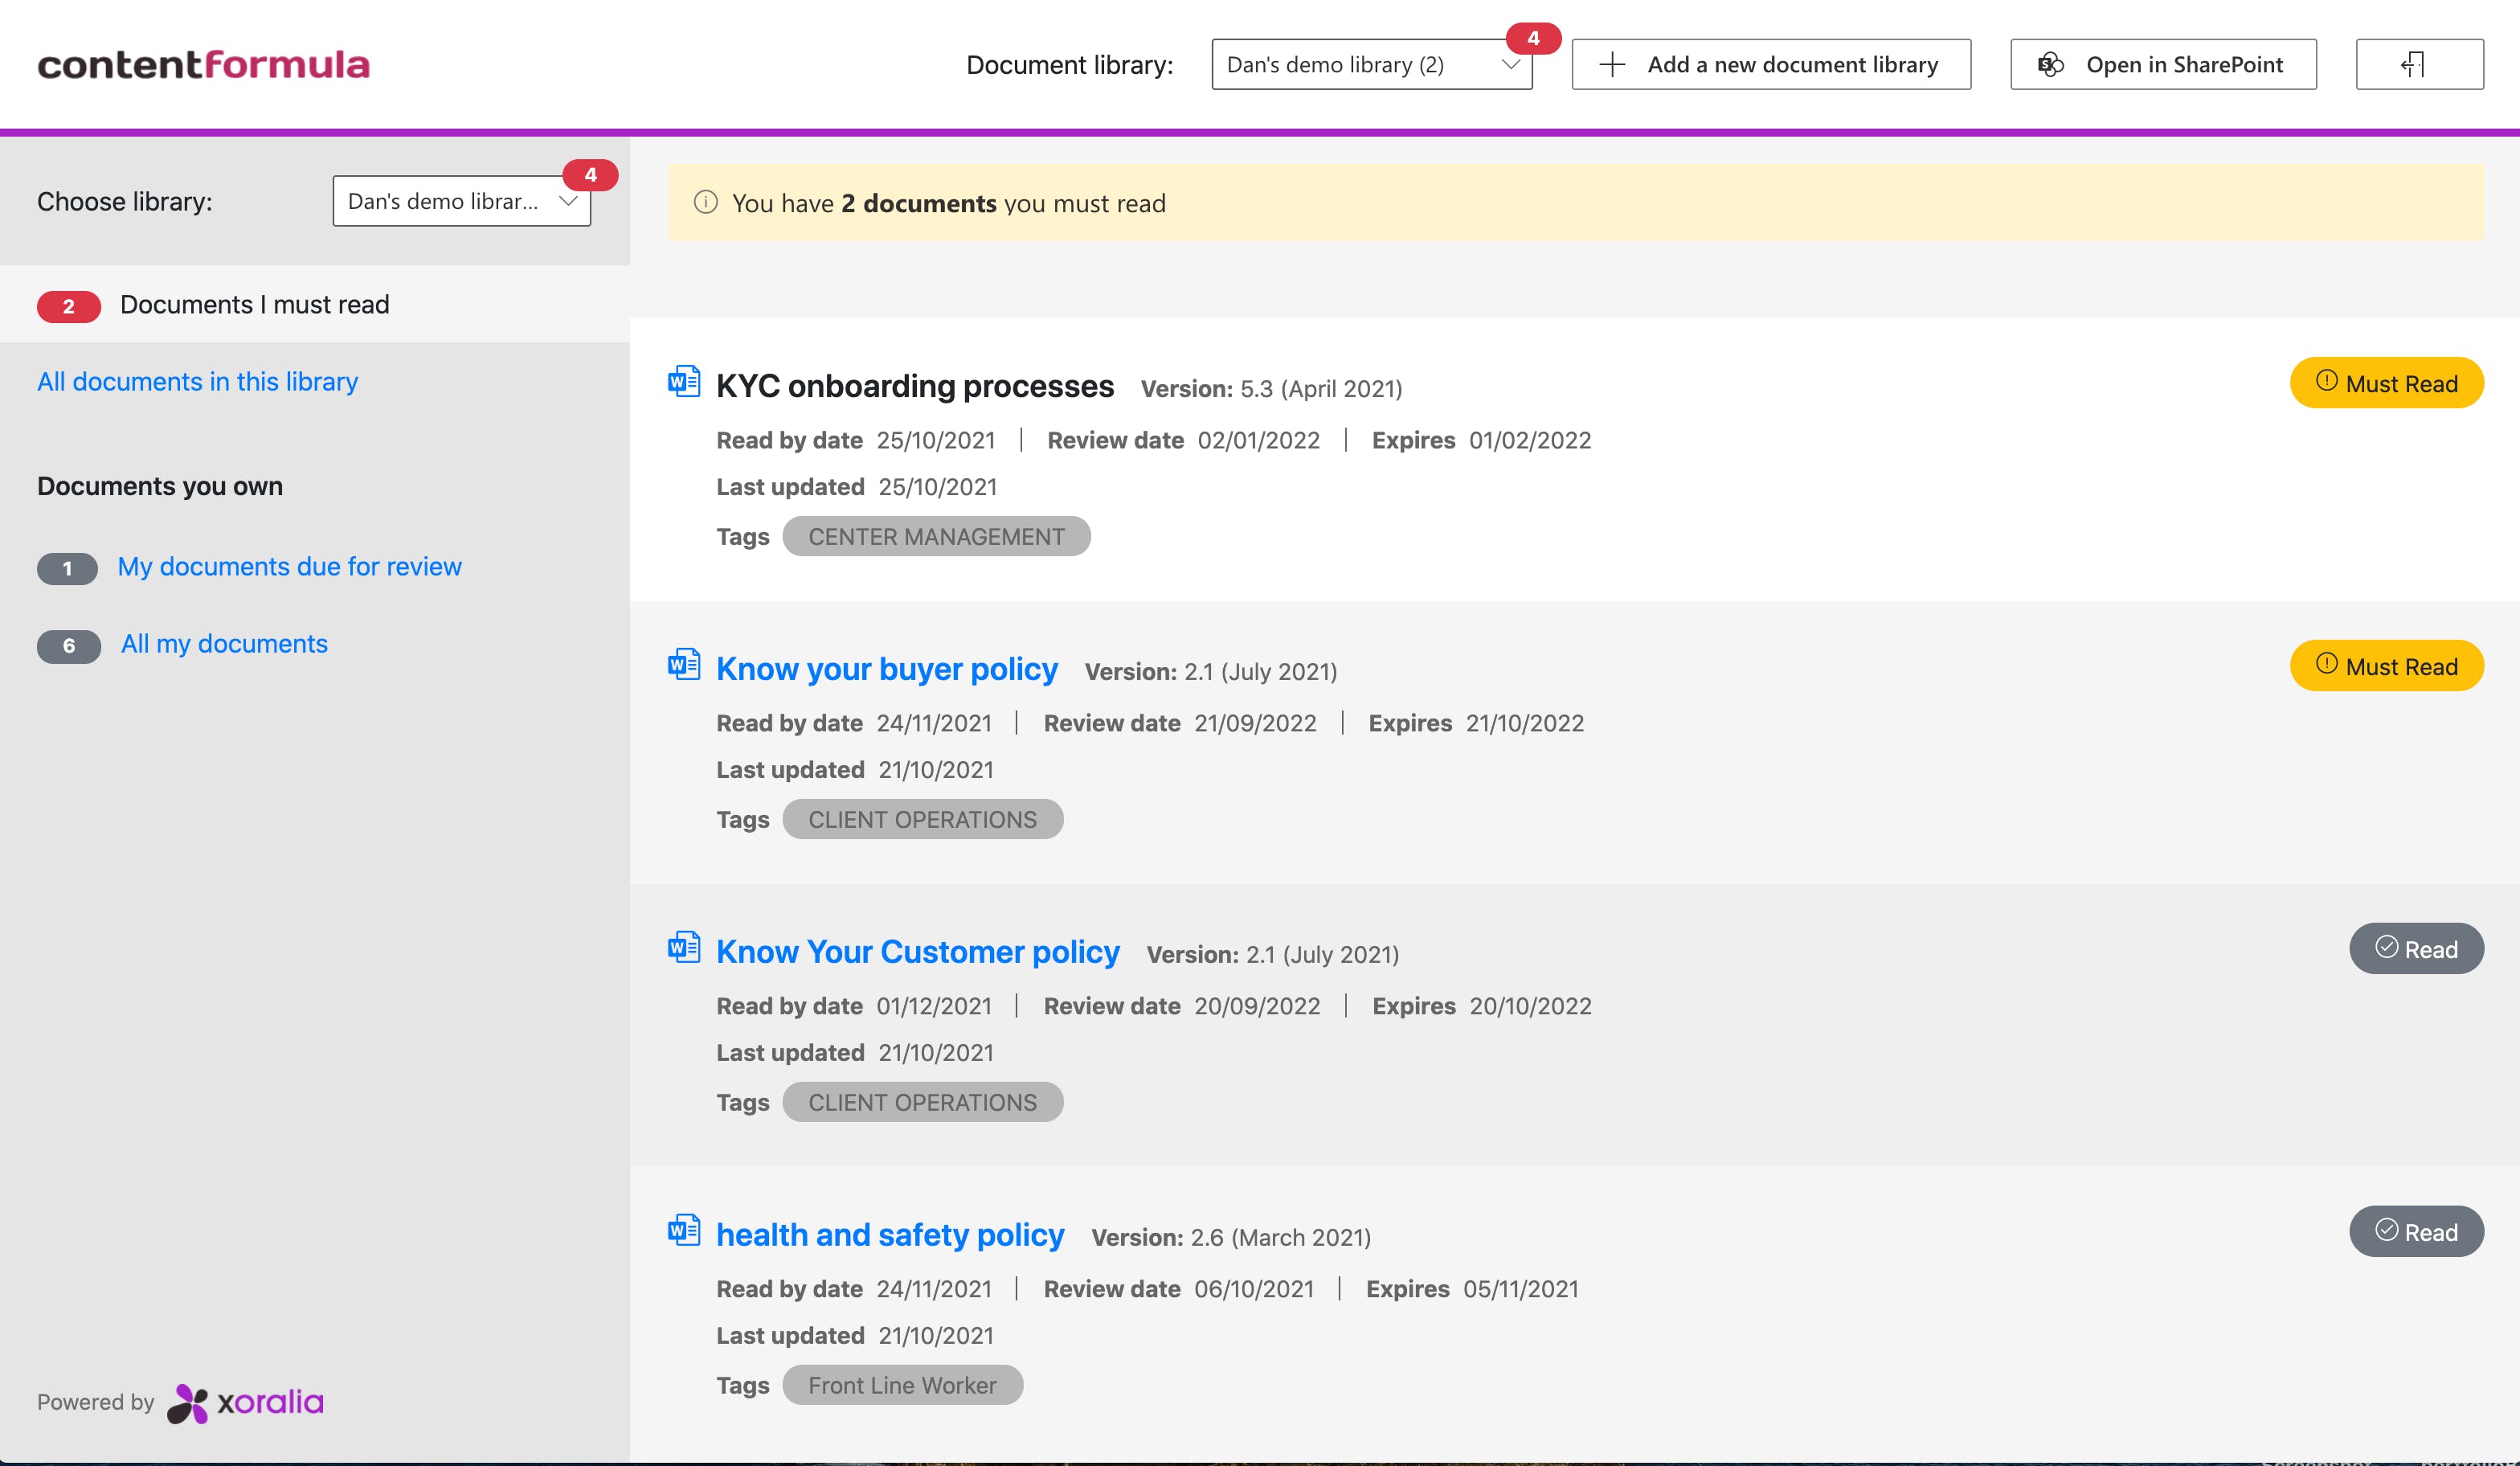Open My documents due for review
Screen dimensions: 2520x1466
tap(289, 566)
